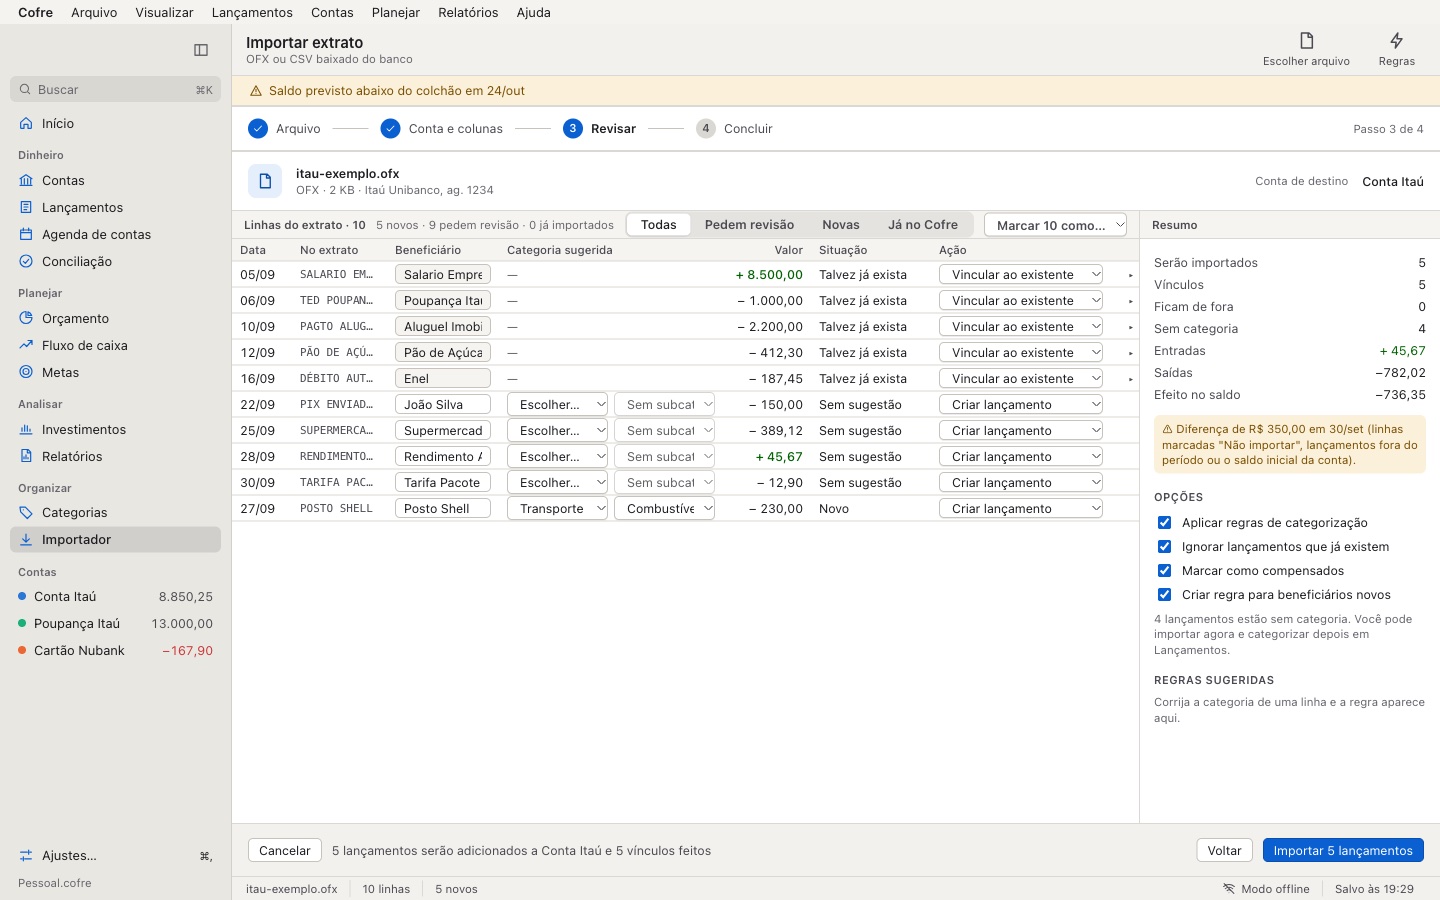
Task: Switch to Novas filter tab
Action: coord(841,225)
